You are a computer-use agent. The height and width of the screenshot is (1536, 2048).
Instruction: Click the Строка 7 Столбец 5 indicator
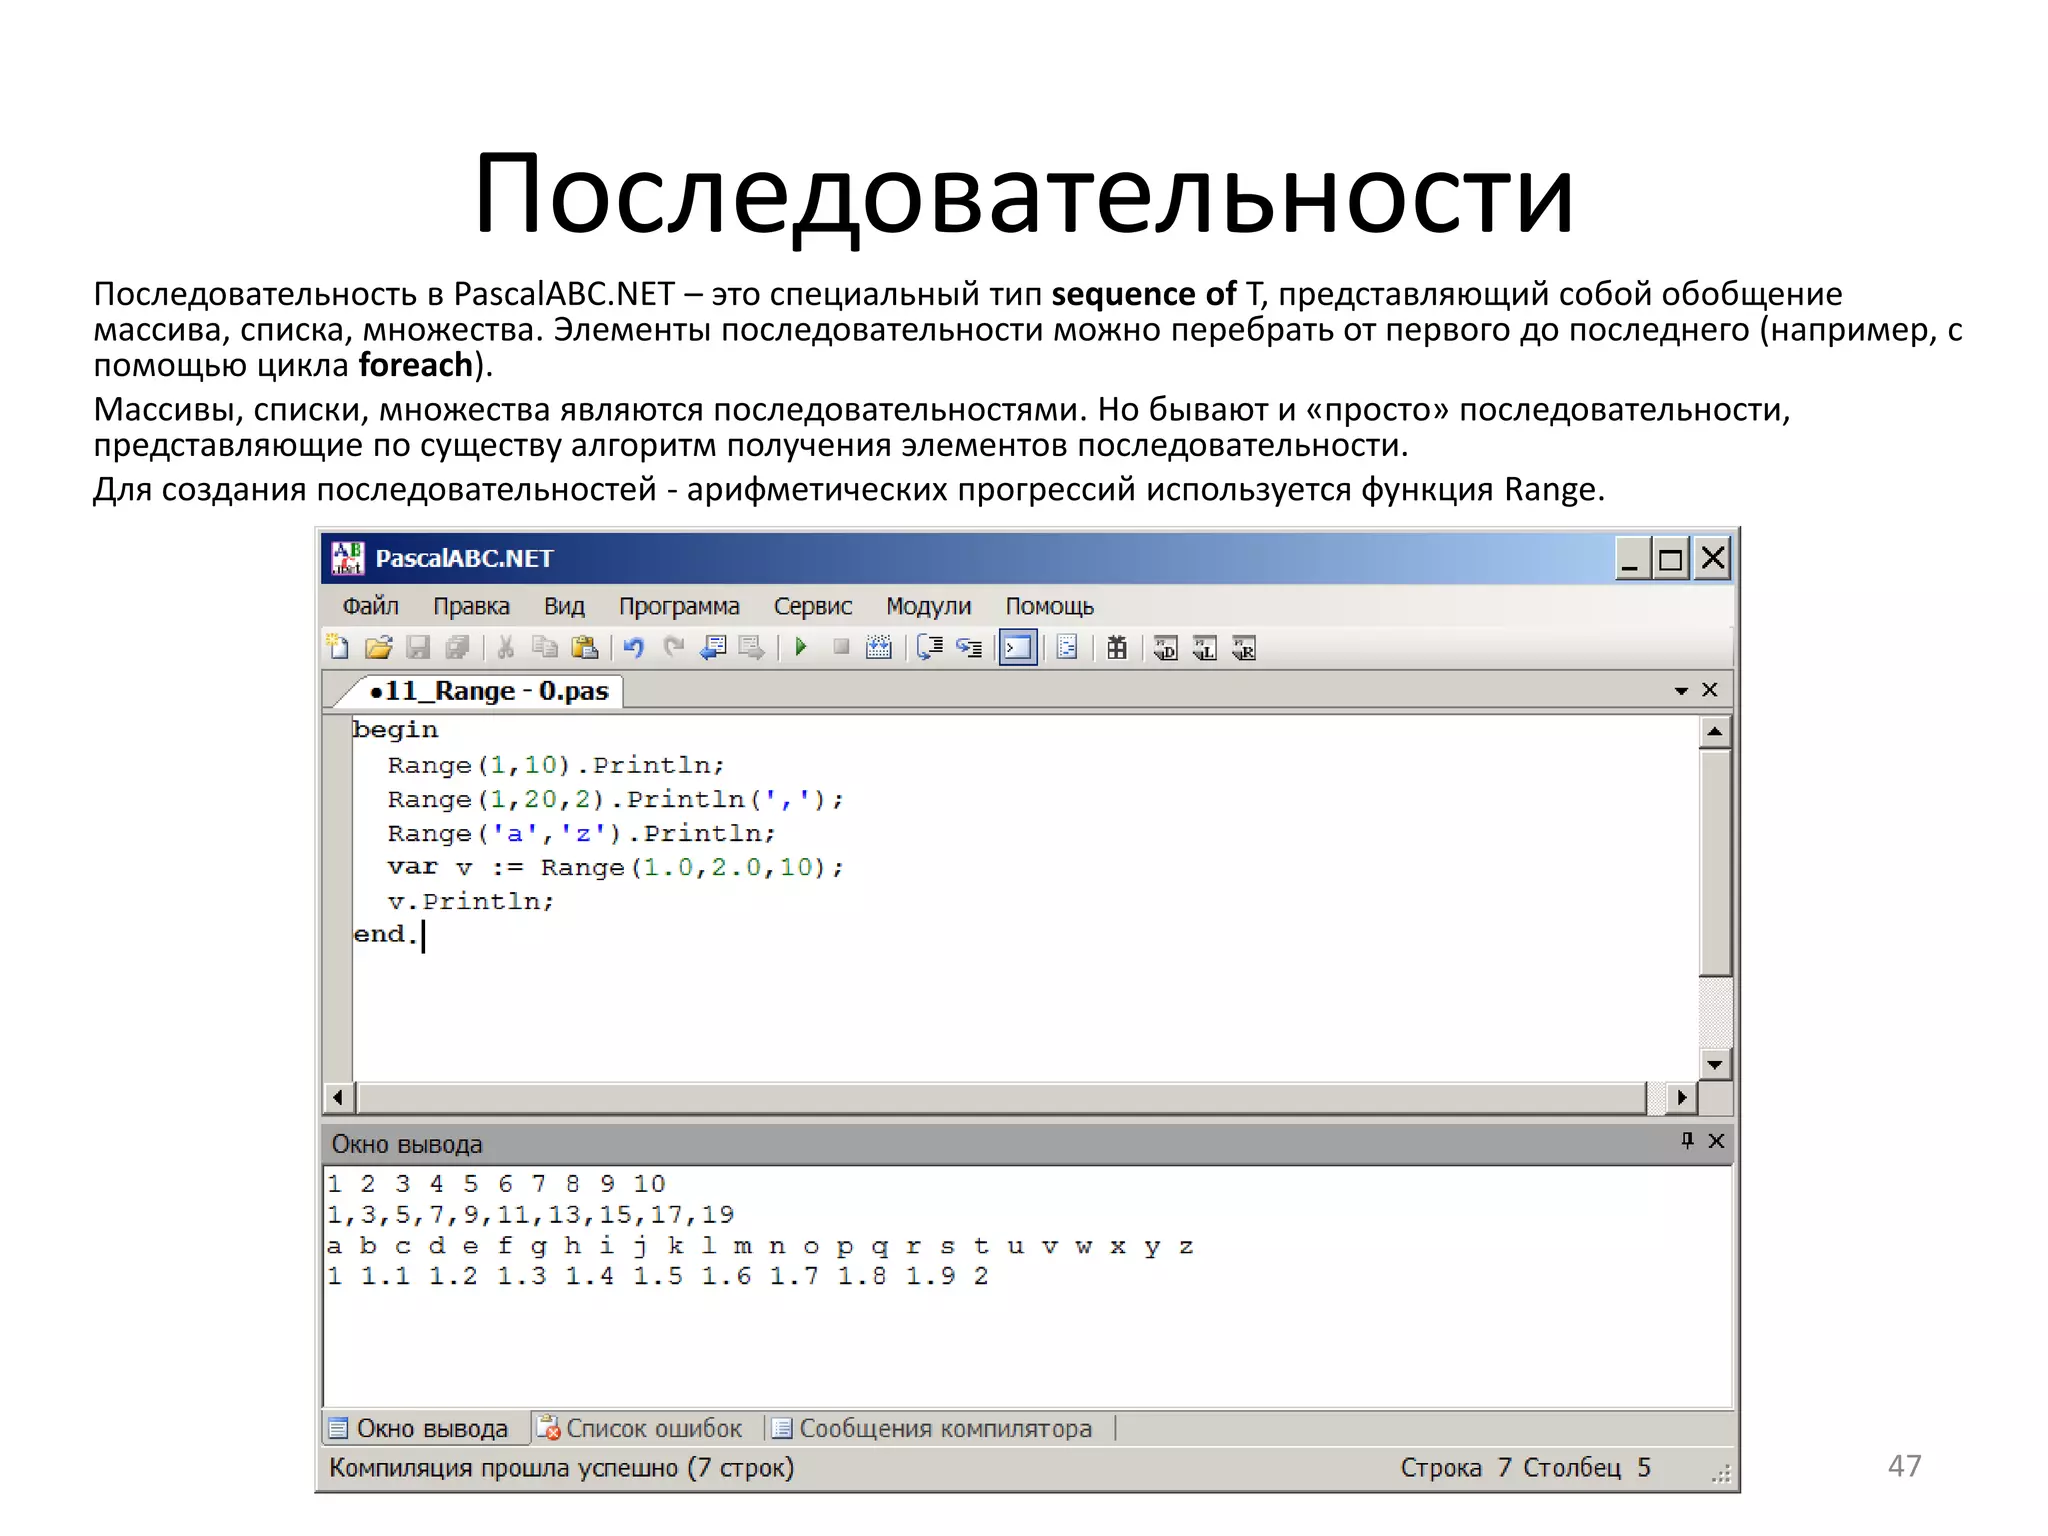1525,1468
